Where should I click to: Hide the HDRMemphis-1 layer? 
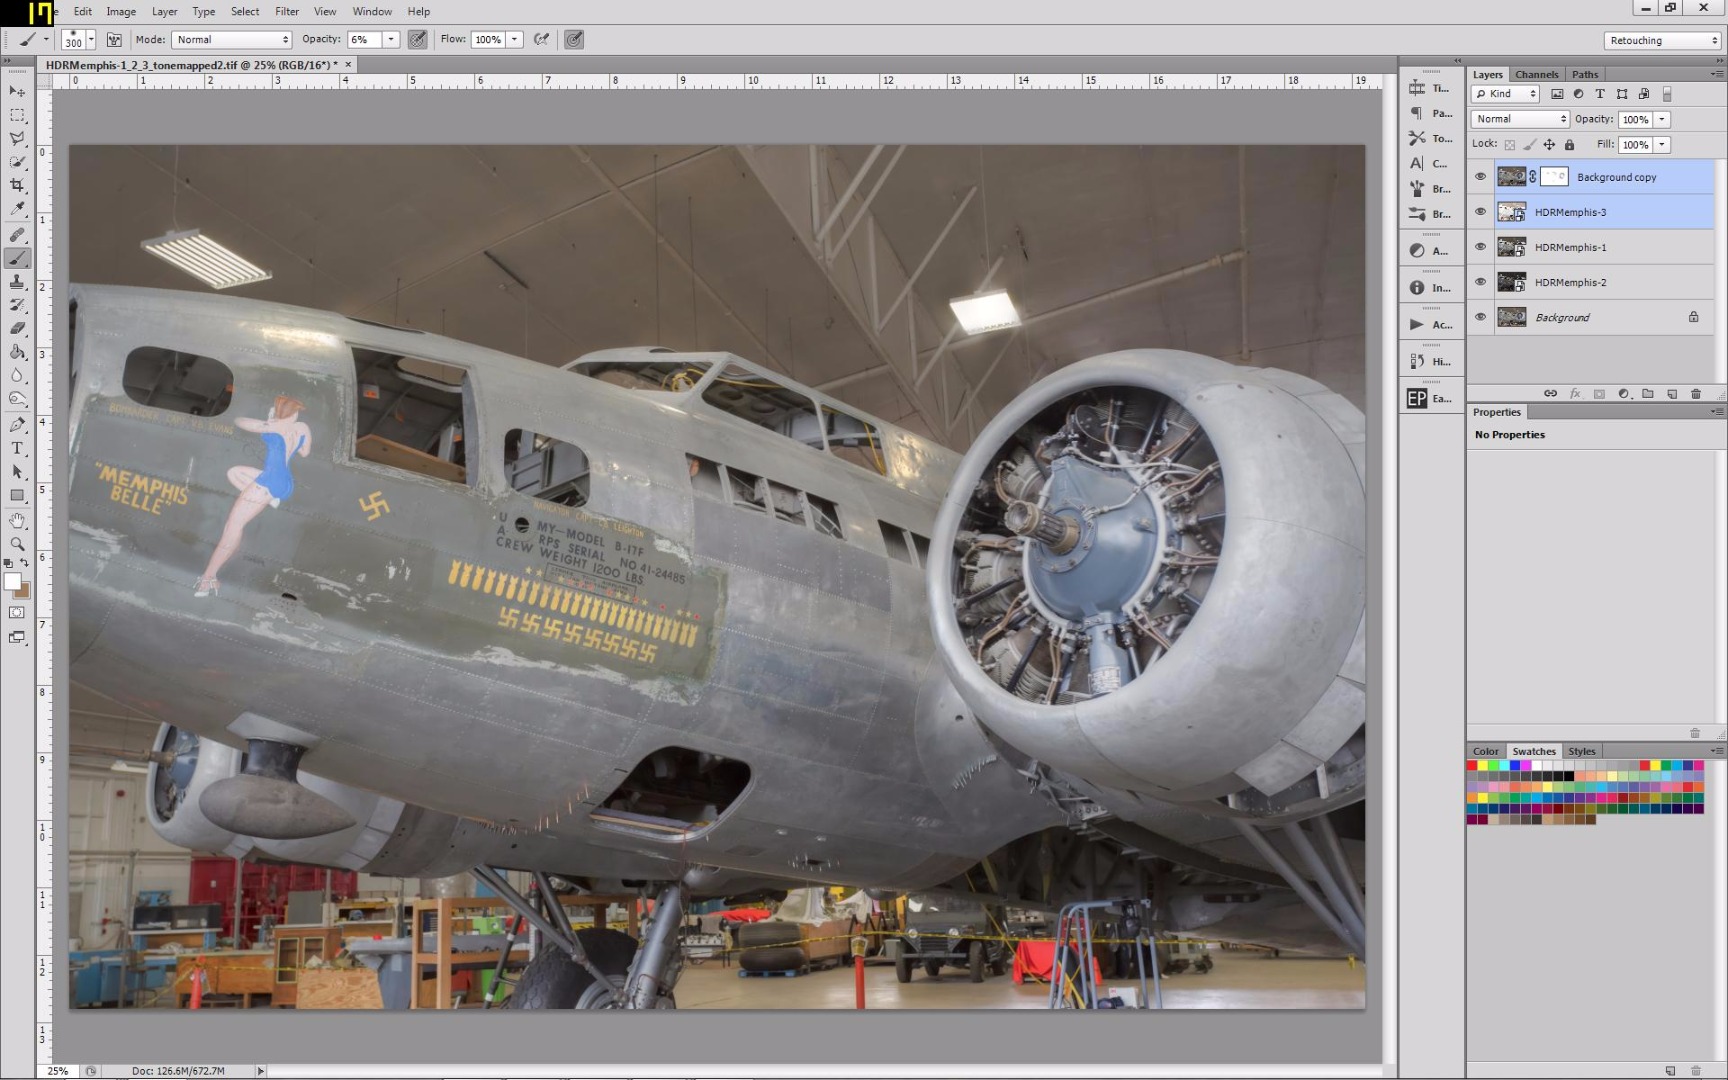click(x=1481, y=247)
